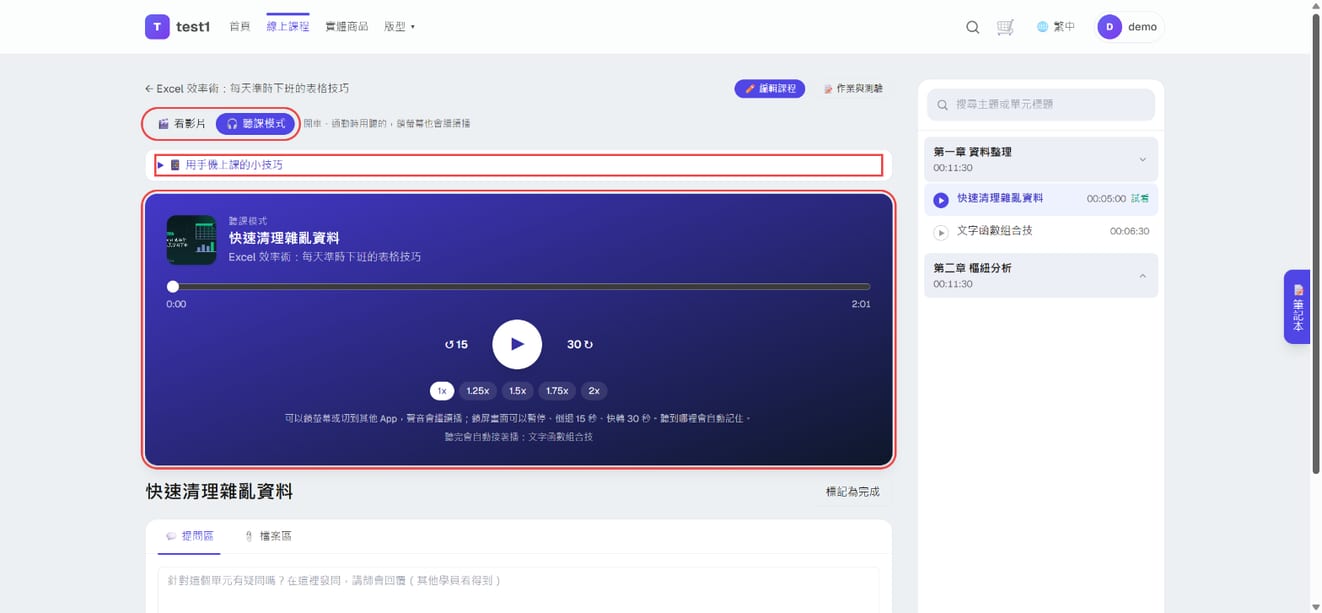The height and width of the screenshot is (613, 1322).
Task: Play the audio lesson
Action: (x=517, y=344)
